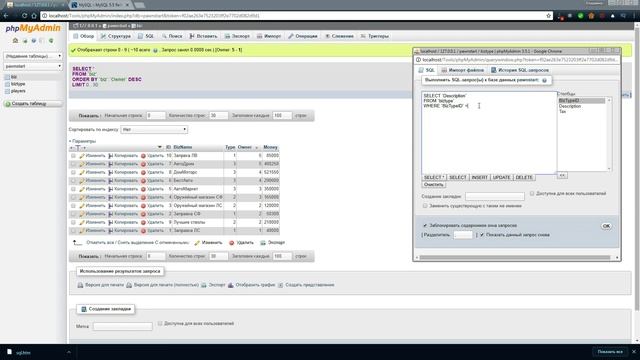Click Показать button in top bar
This screenshot has height=360, width=640.
89,116
